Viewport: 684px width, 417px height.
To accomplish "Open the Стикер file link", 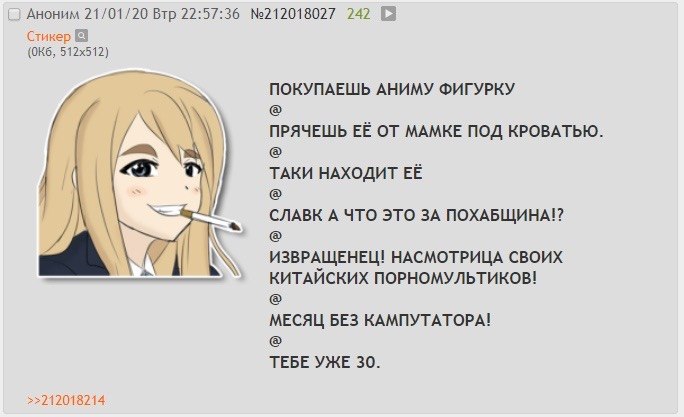I will [48, 36].
